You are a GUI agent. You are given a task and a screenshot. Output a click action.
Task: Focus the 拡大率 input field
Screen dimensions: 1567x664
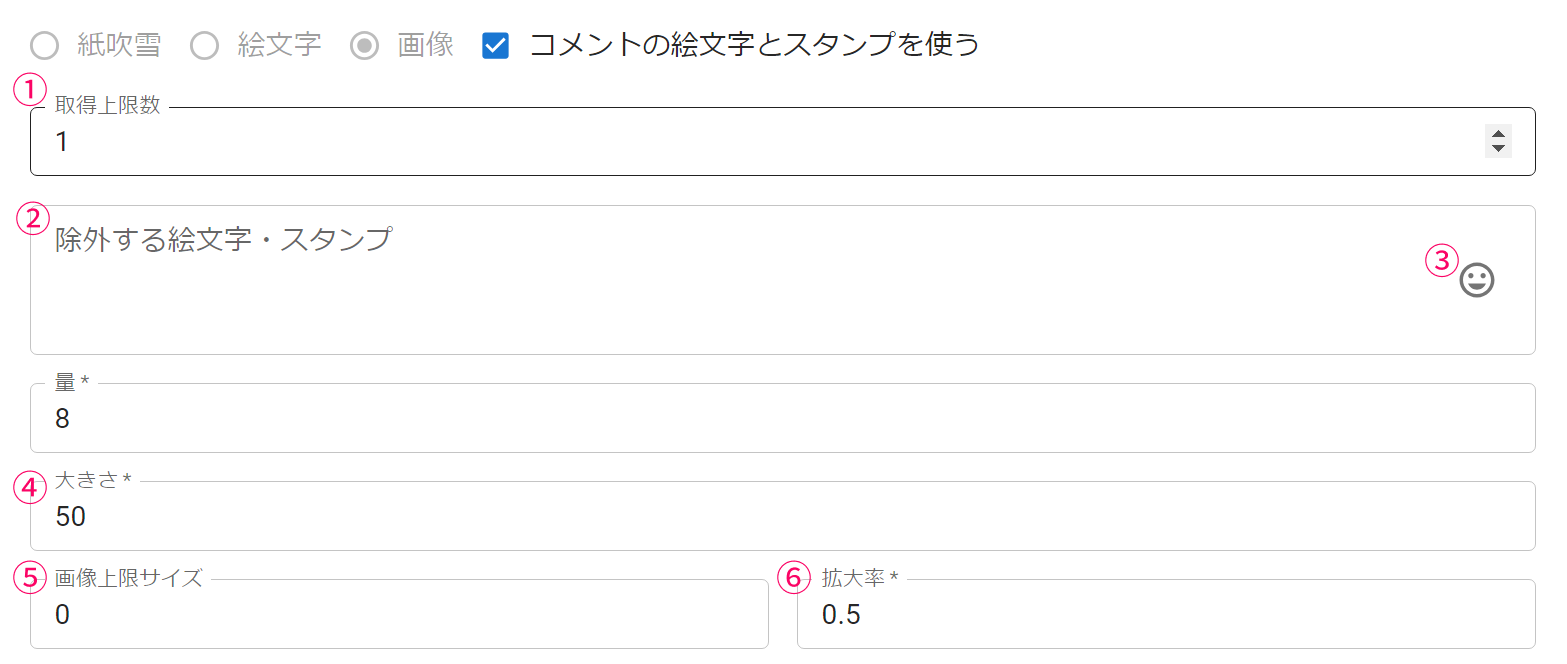1165,615
